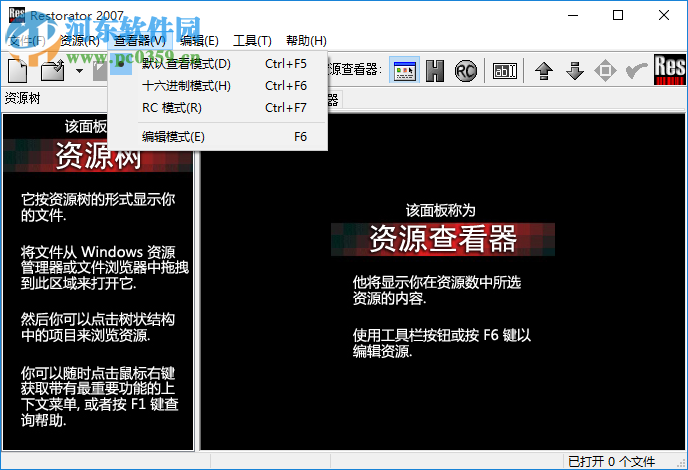688x470 pixels.
Task: Click the down arrow toolbar icon
Action: coord(575,71)
